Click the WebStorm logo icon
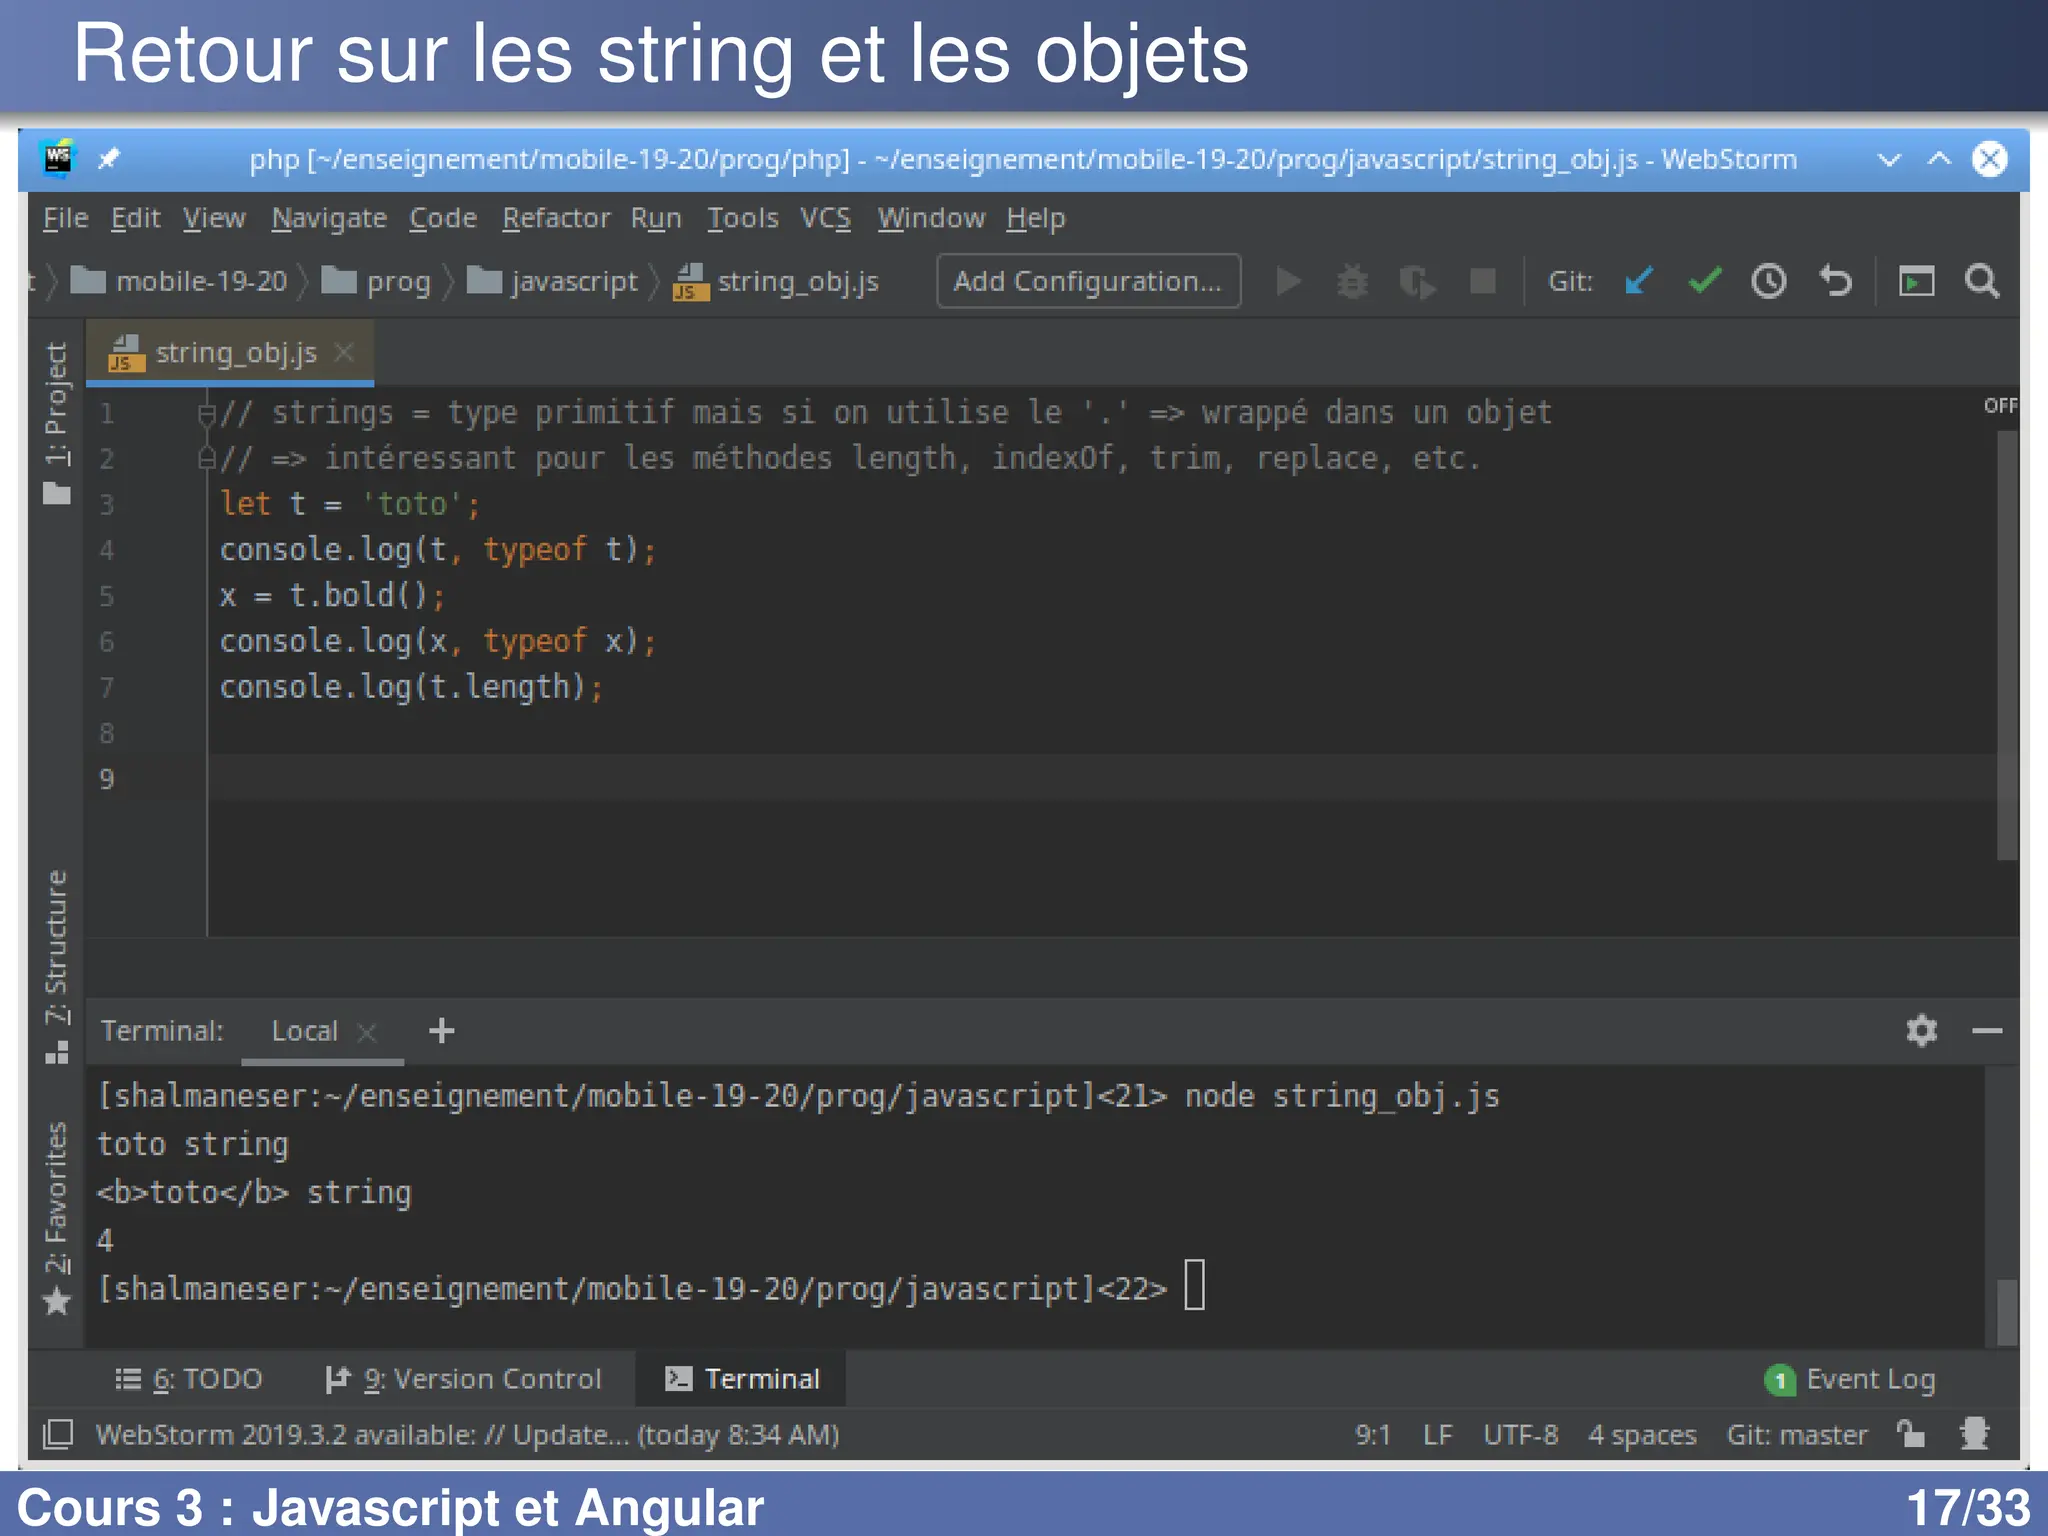Screen dimensions: 2048x1536 (59, 159)
